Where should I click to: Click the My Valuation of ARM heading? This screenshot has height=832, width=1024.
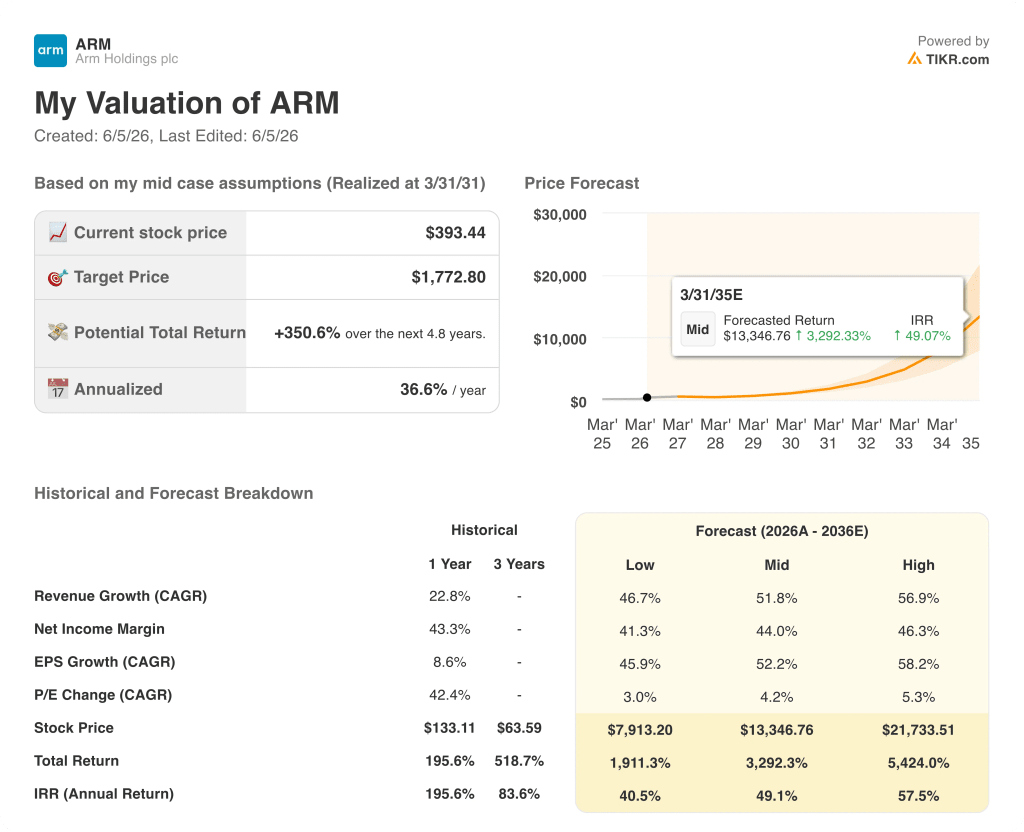tap(187, 103)
